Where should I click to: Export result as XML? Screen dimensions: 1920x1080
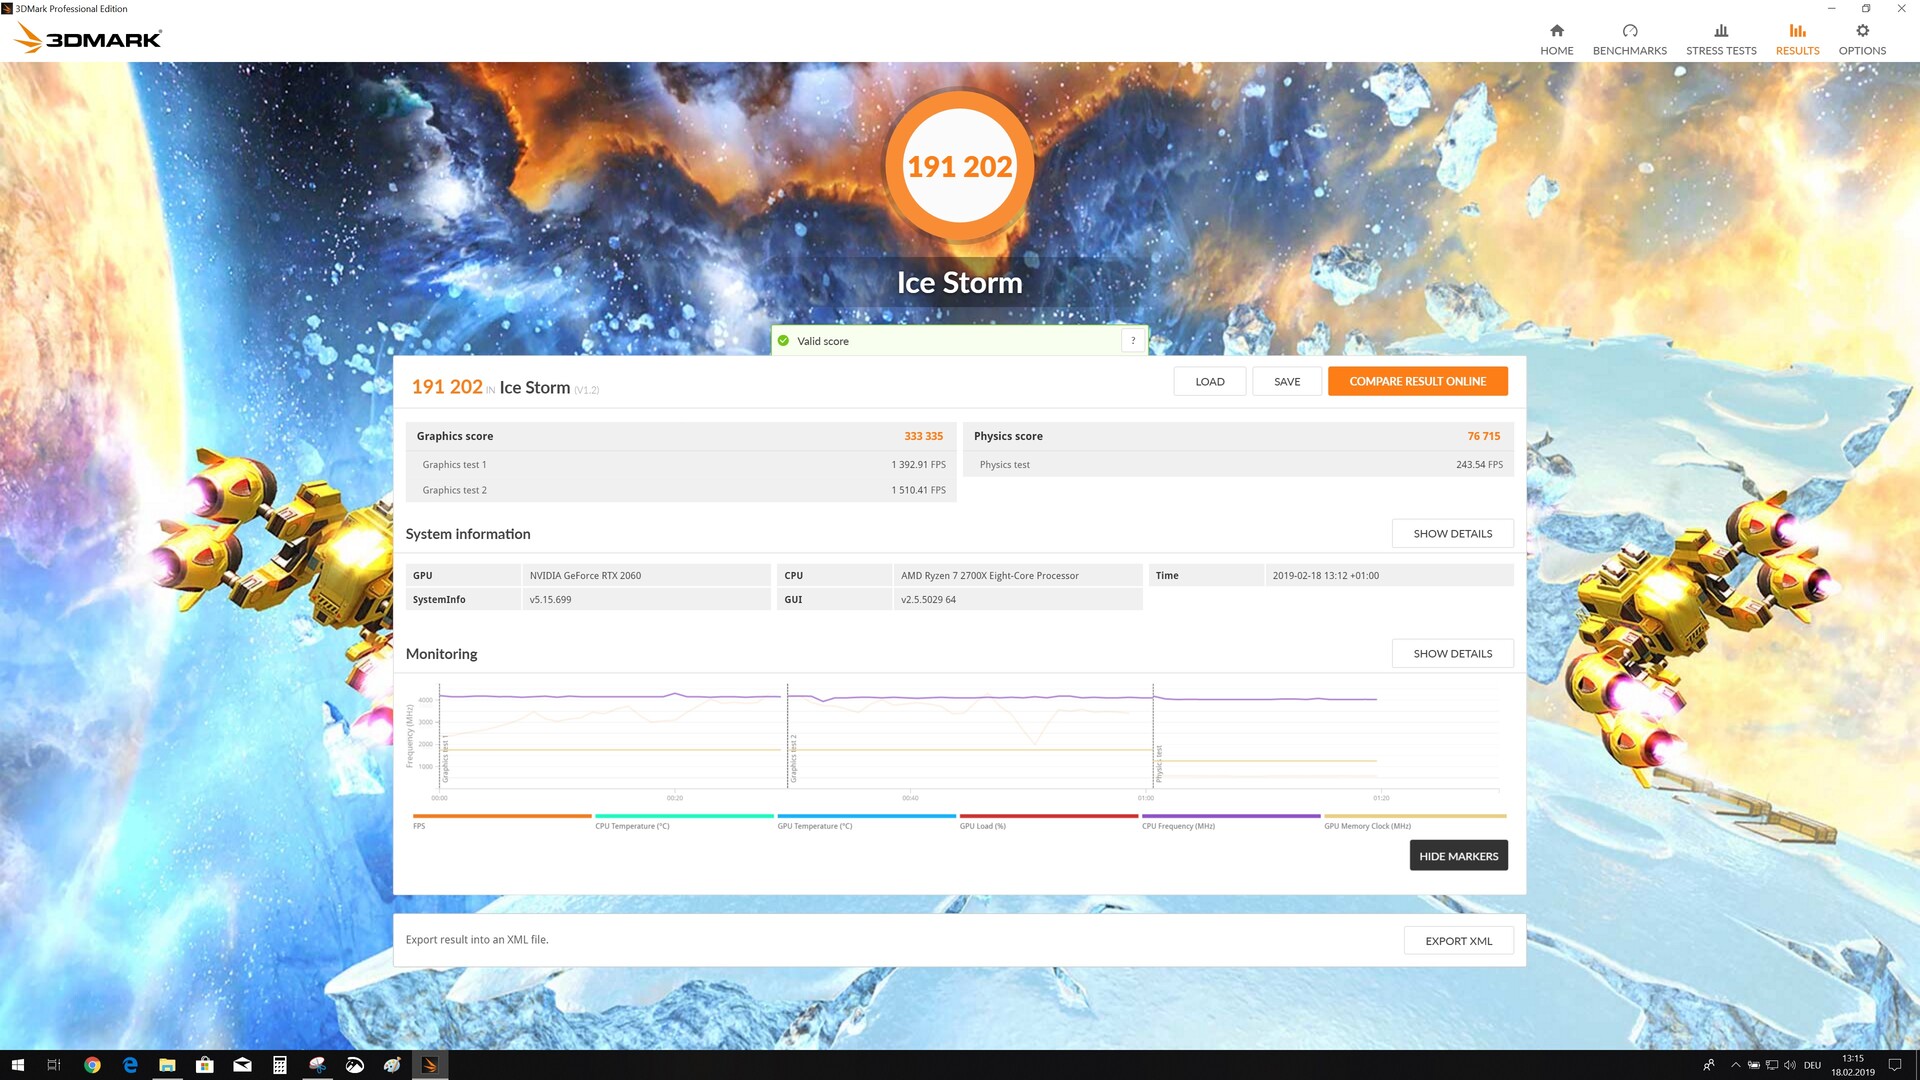click(x=1458, y=941)
